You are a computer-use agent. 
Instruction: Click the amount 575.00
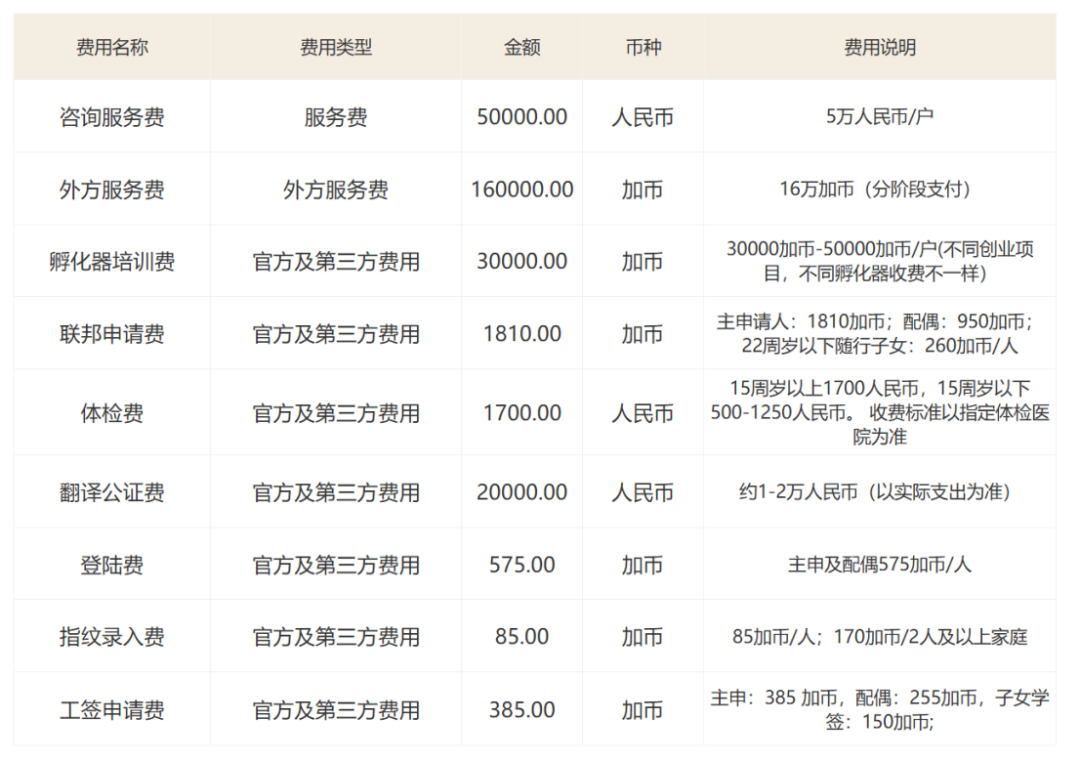pos(521,565)
